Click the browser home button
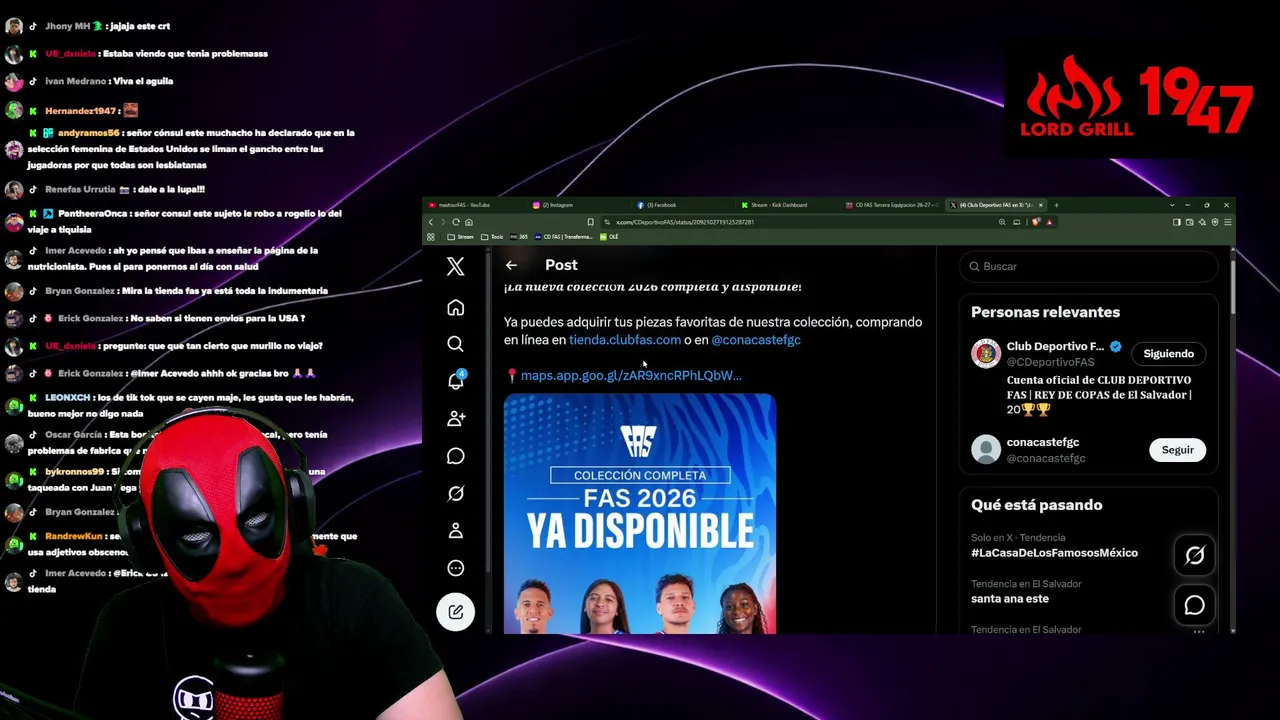 click(468, 222)
